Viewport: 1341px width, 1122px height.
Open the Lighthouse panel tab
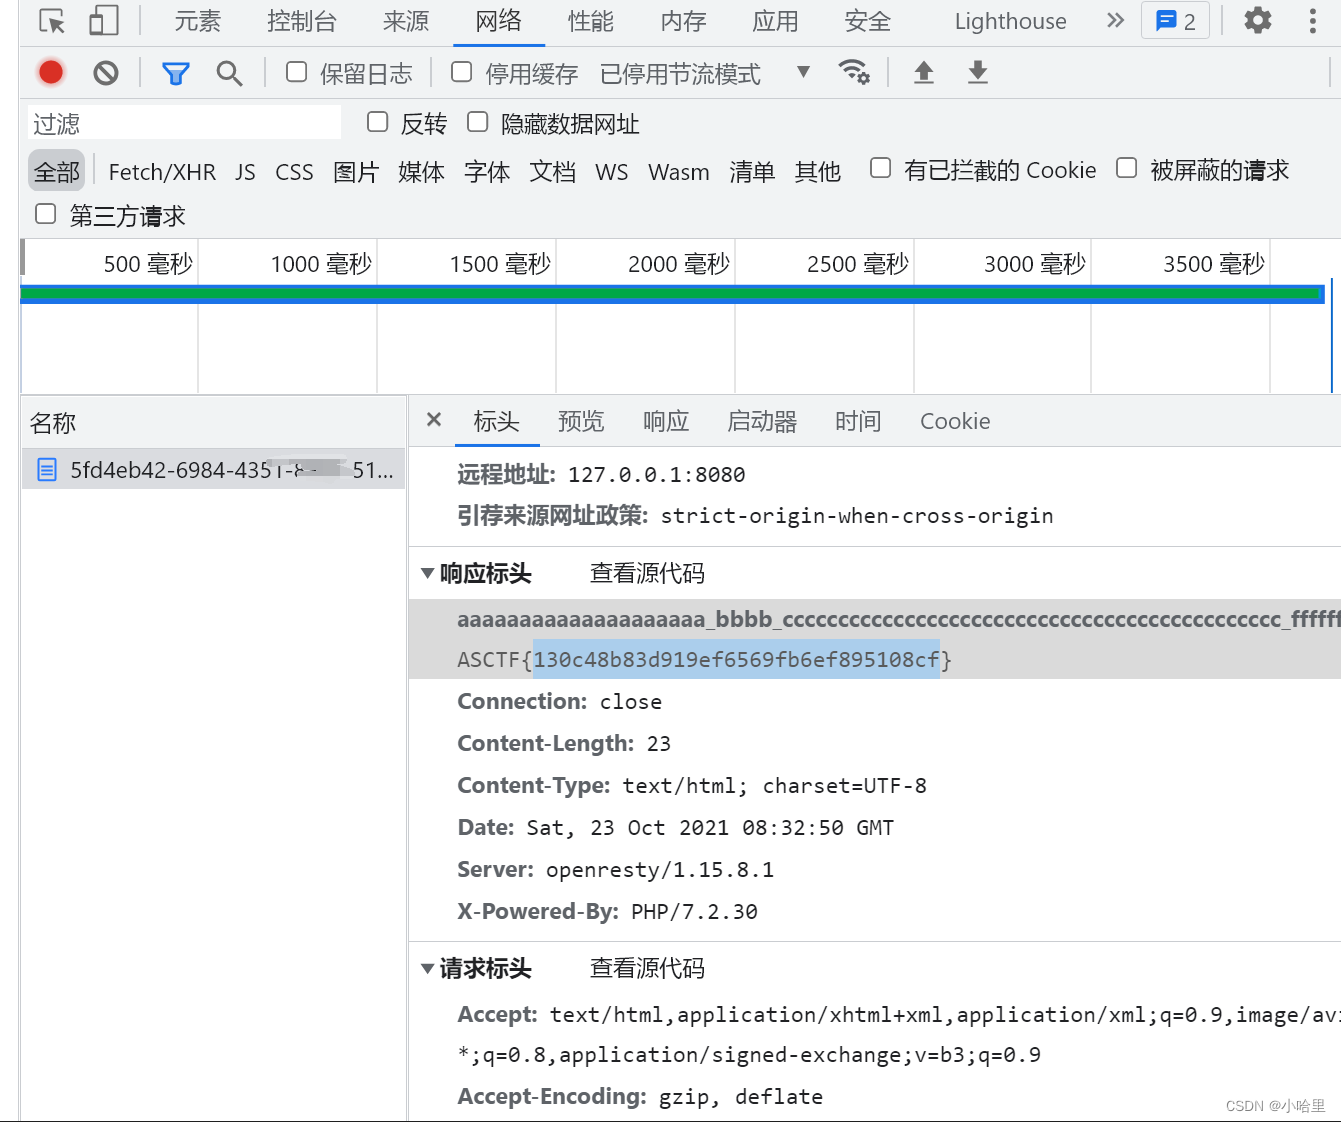1010,21
